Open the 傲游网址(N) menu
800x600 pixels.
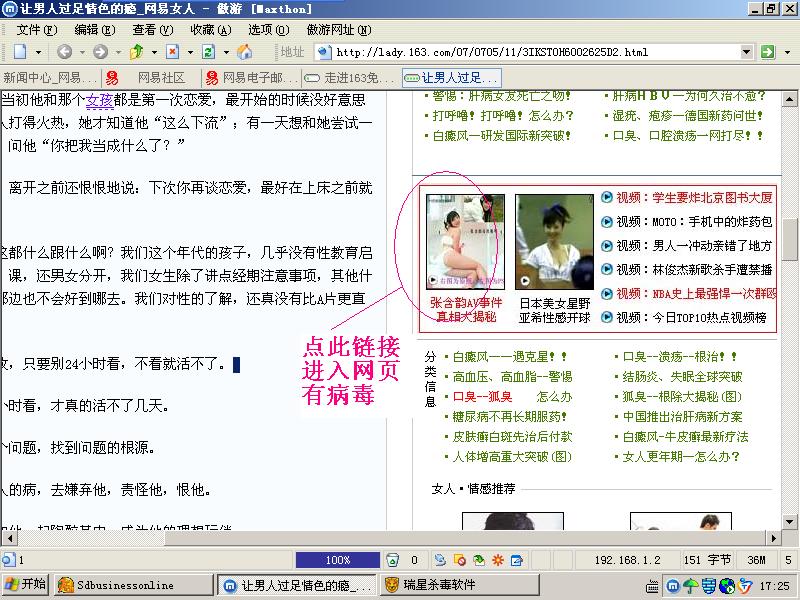pos(339,30)
